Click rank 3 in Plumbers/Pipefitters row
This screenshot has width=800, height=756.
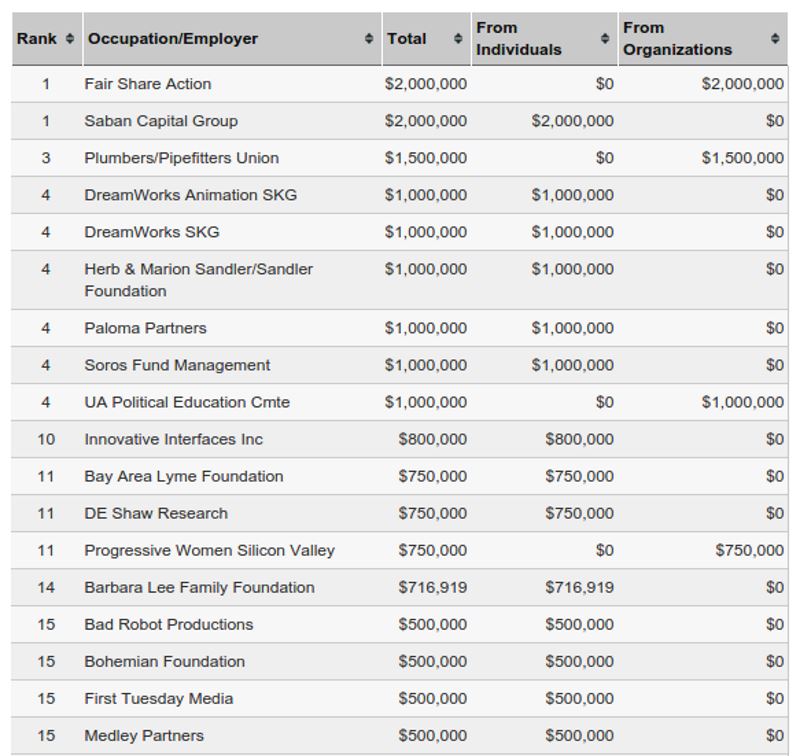pos(46,158)
